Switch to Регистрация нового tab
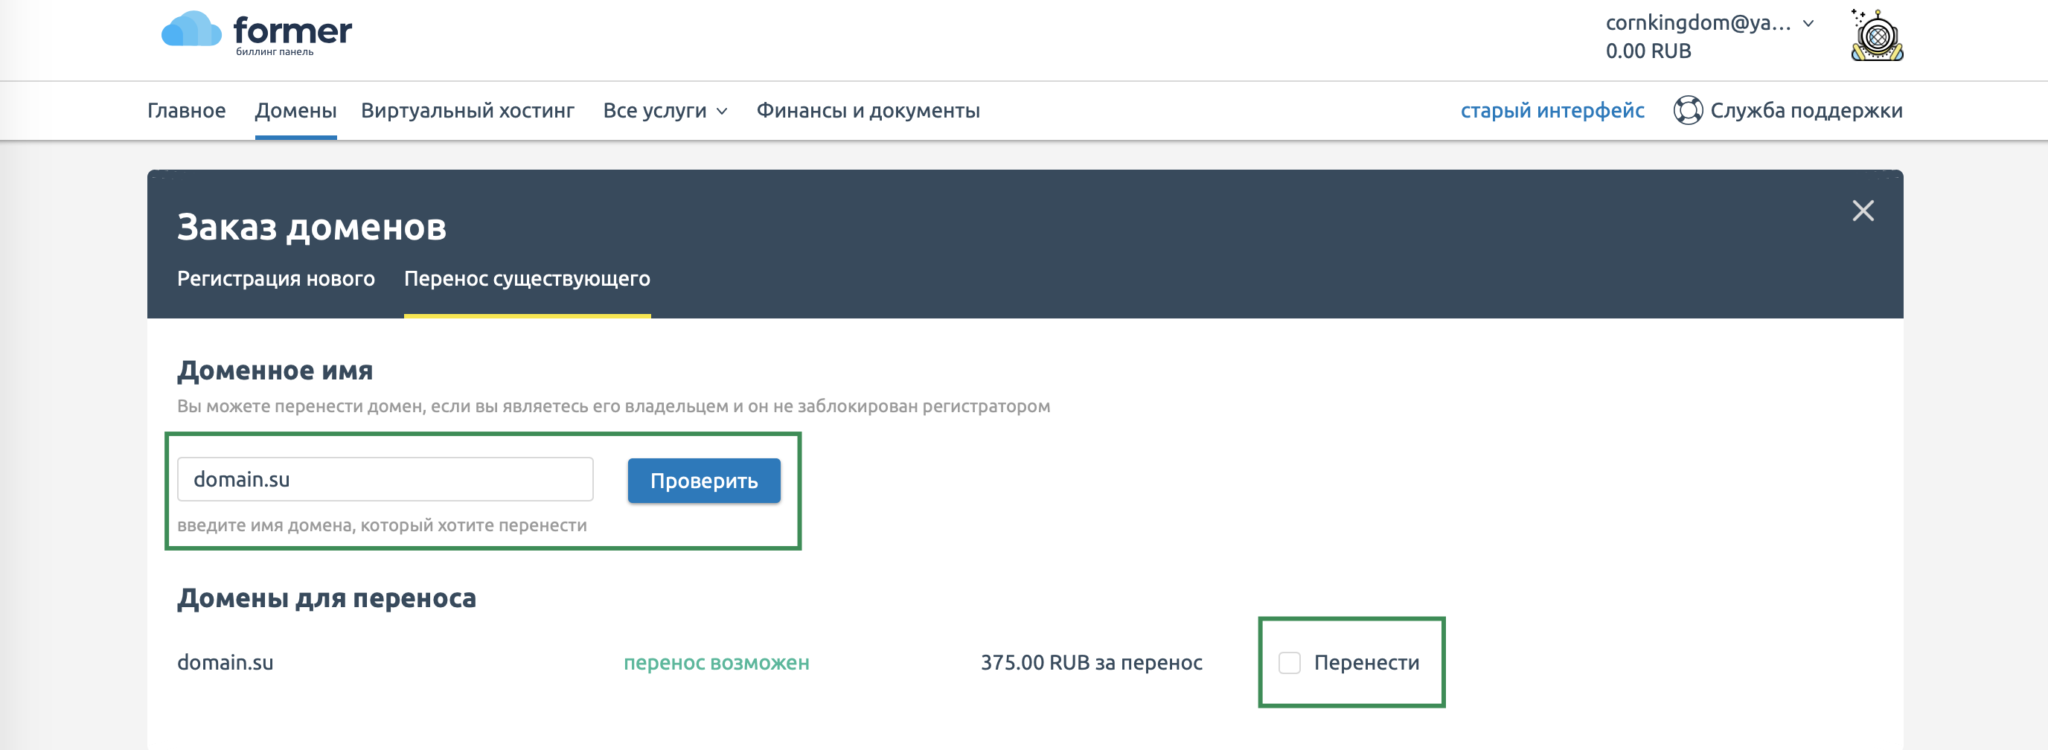The image size is (2048, 750). click(x=276, y=279)
